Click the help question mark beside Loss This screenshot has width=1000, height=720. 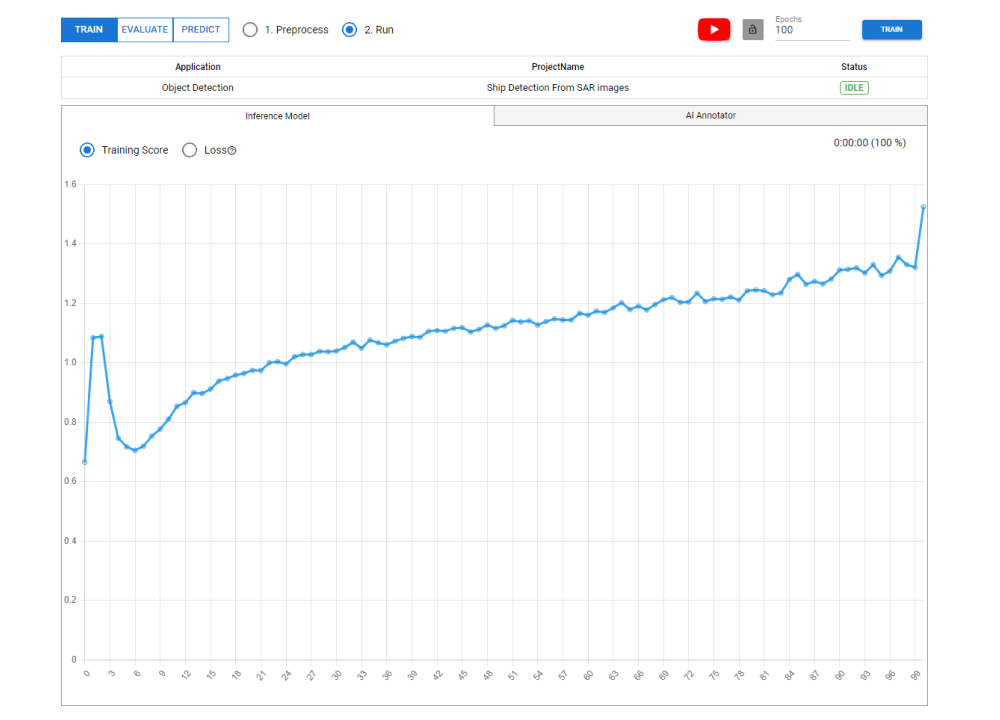(232, 151)
